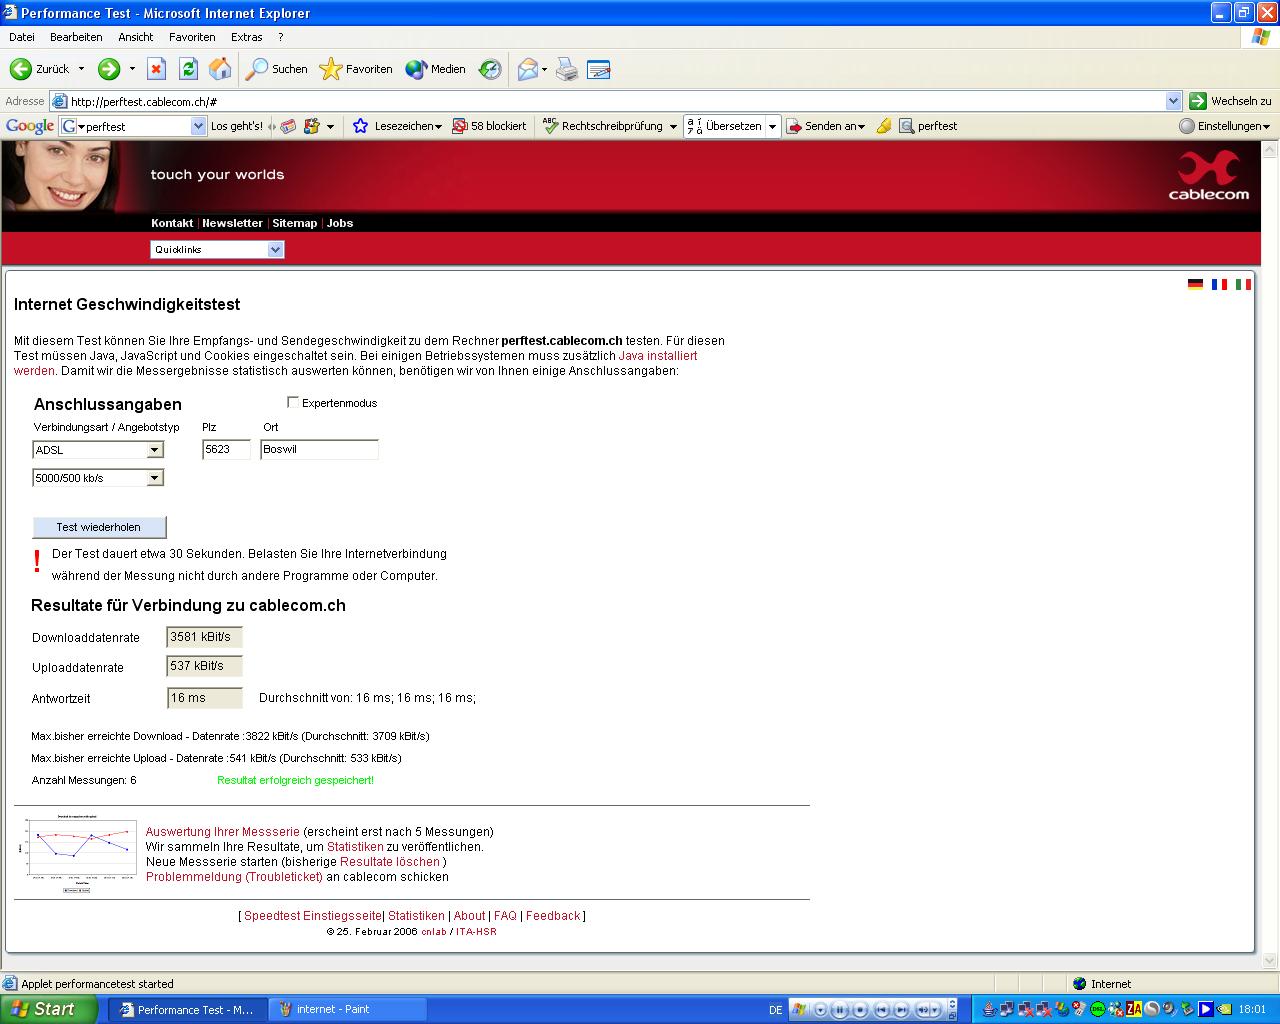Image resolution: width=1280 pixels, height=1024 pixels.
Task: Click the Home icon in IE toolbar
Action: pos(220,69)
